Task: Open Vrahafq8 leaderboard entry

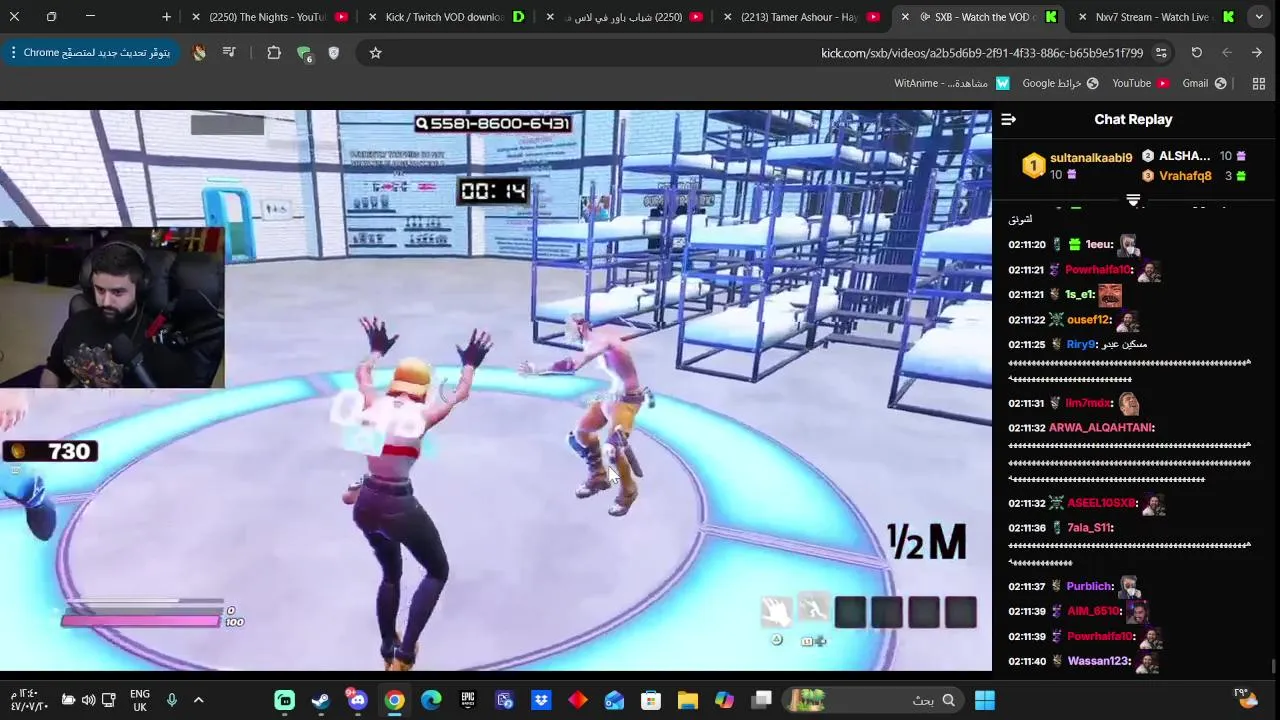Action: [x=1185, y=176]
